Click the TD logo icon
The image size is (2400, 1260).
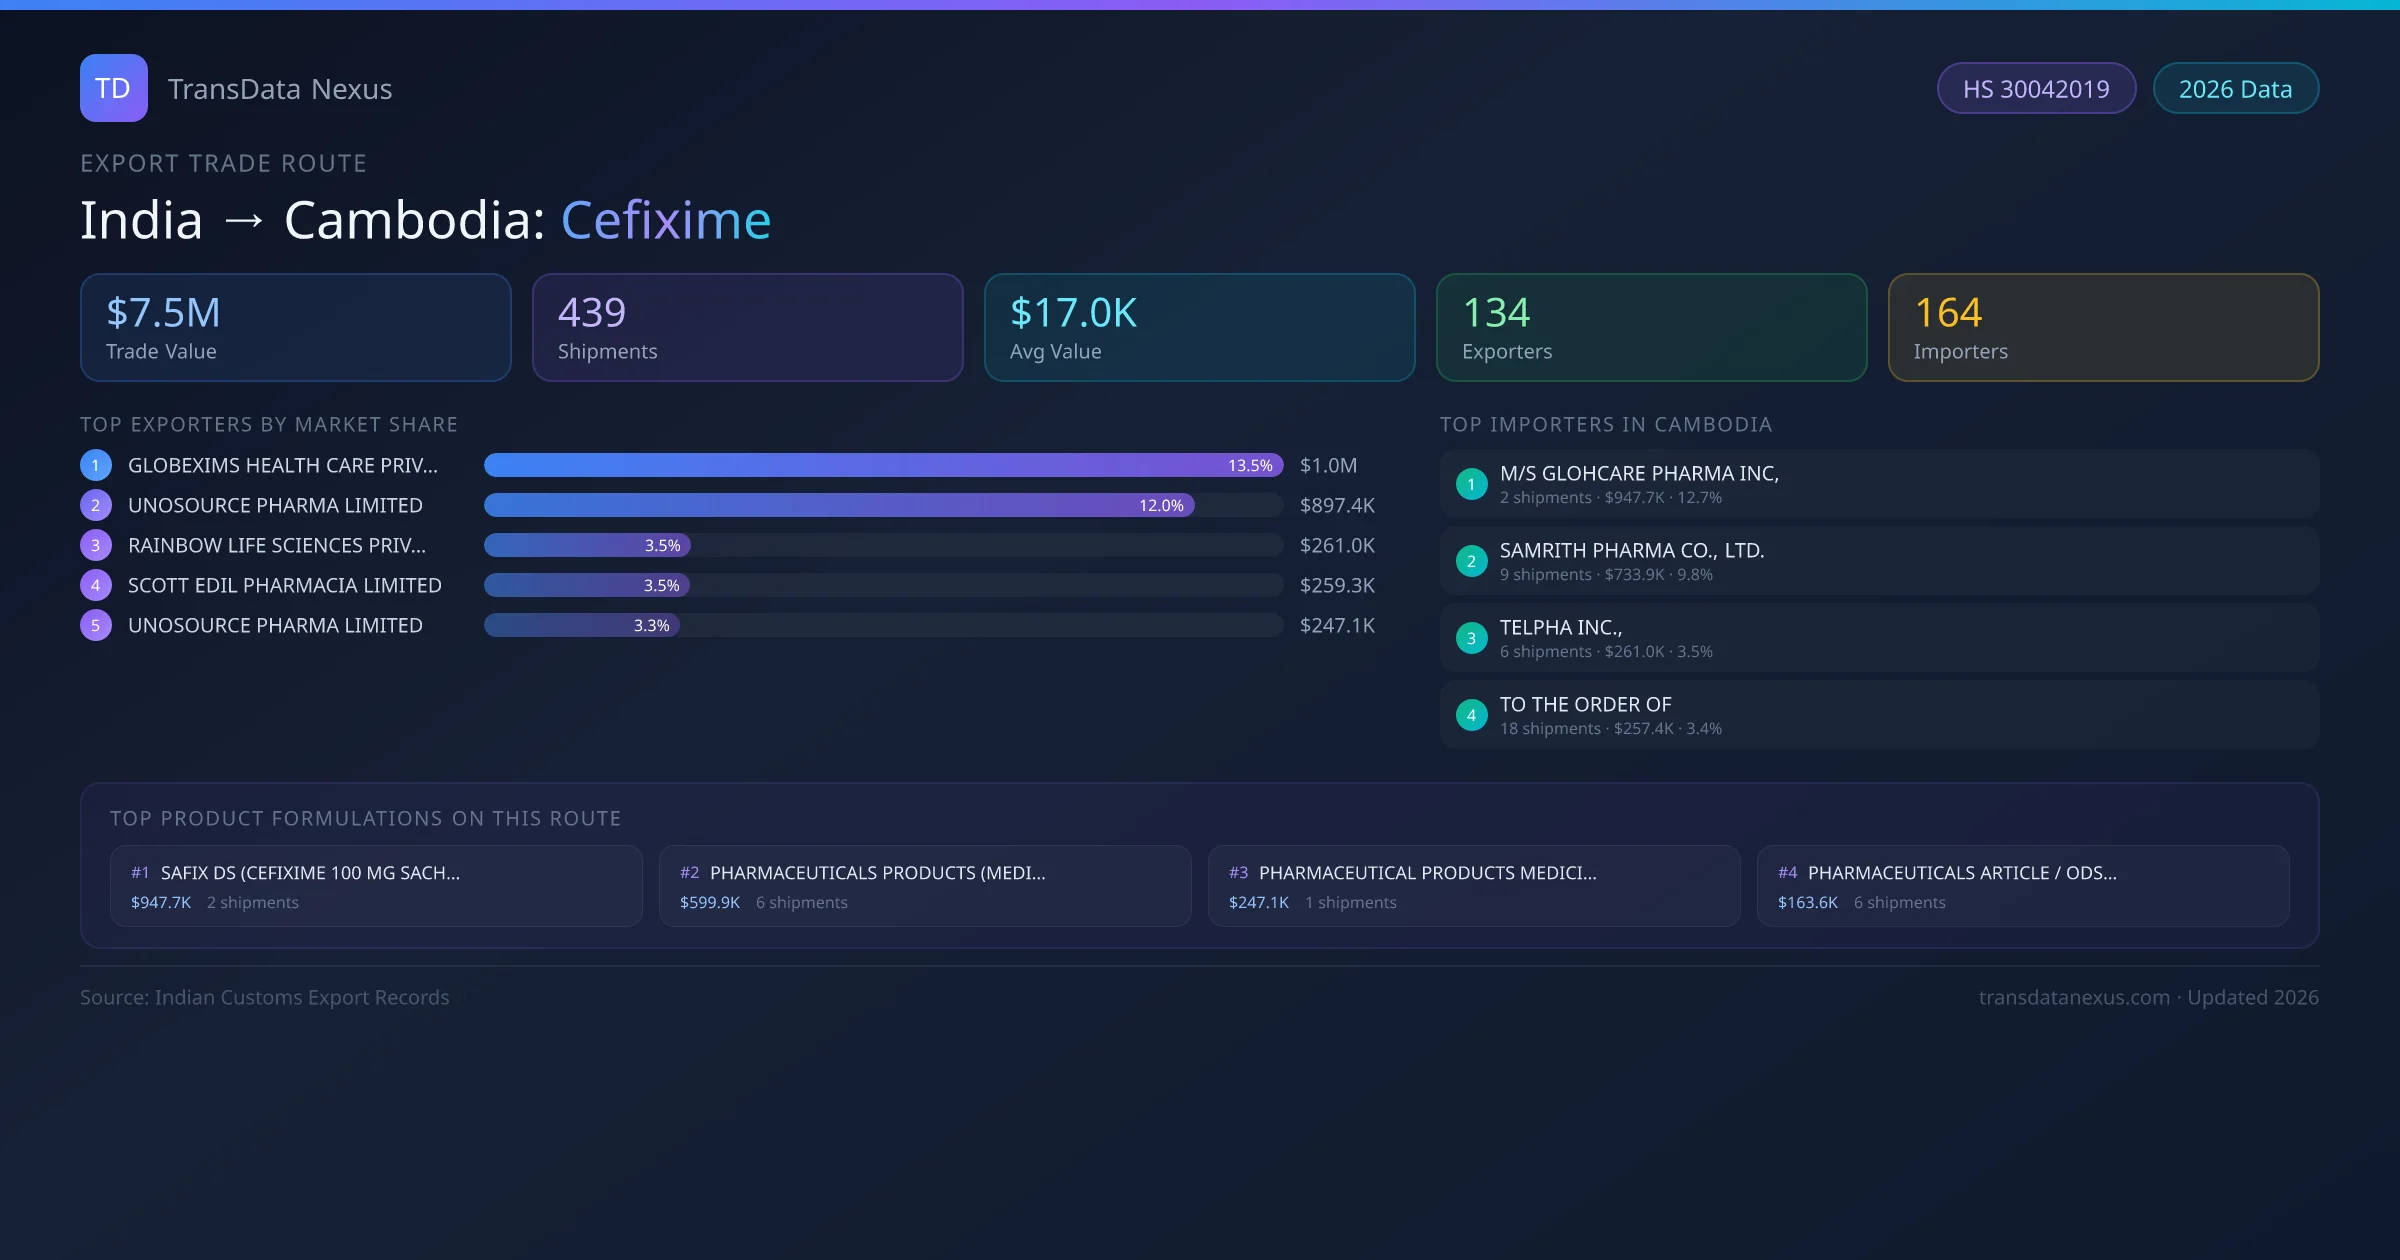[x=113, y=88]
